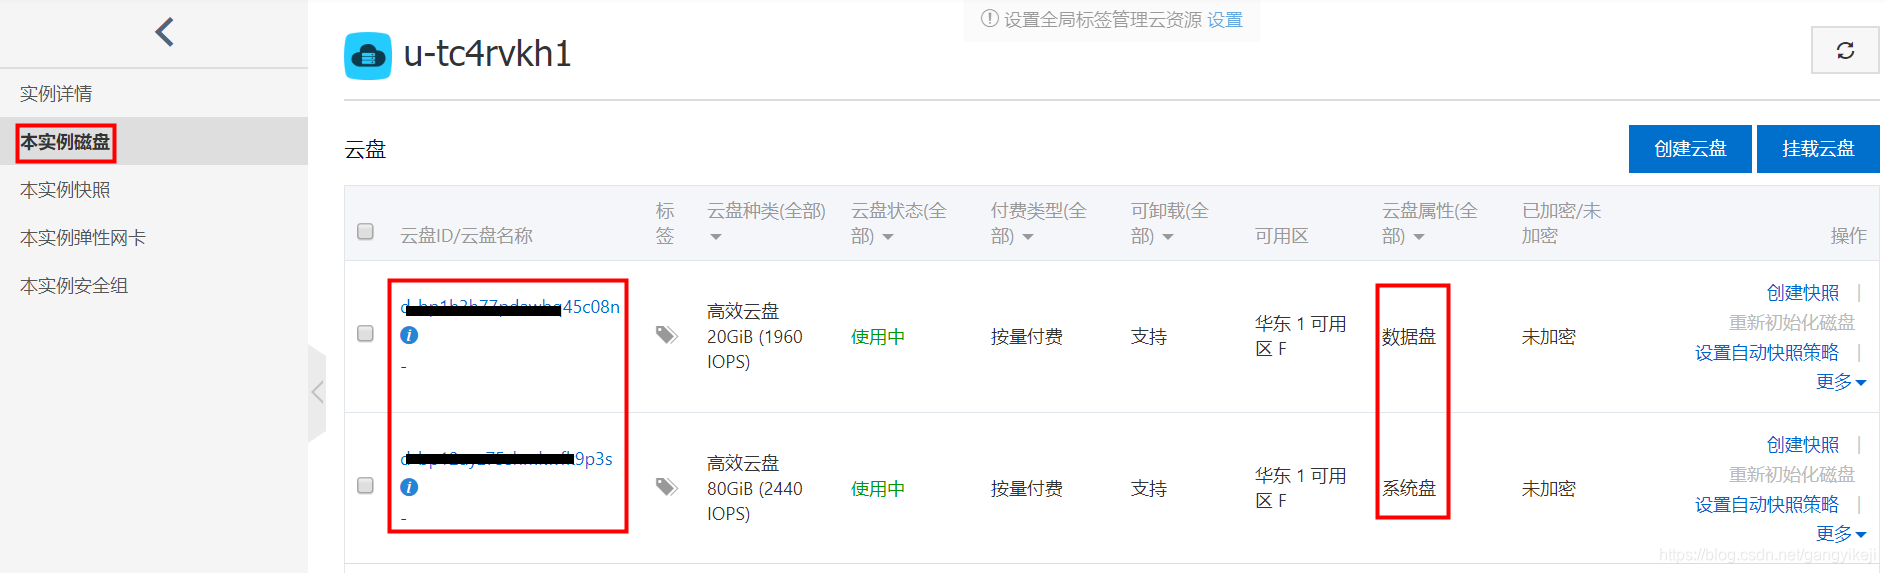Click the tag icon of the 80GiB disk
The width and height of the screenshot is (1885, 573).
coord(666,487)
